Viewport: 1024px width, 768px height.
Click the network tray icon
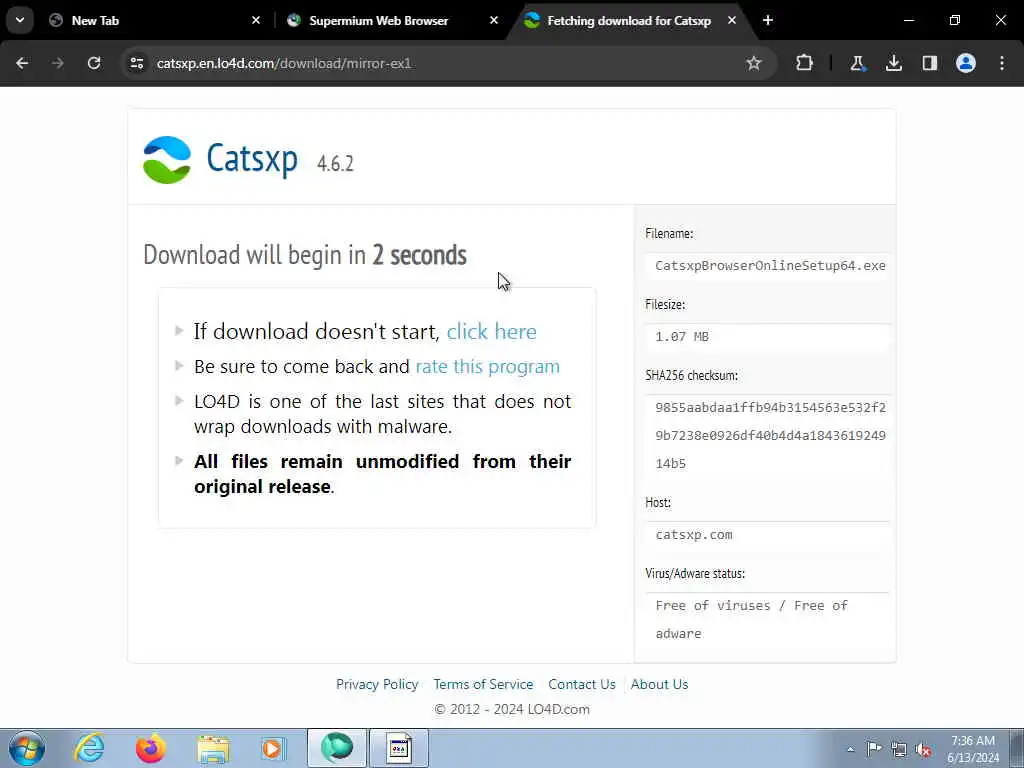coord(899,749)
